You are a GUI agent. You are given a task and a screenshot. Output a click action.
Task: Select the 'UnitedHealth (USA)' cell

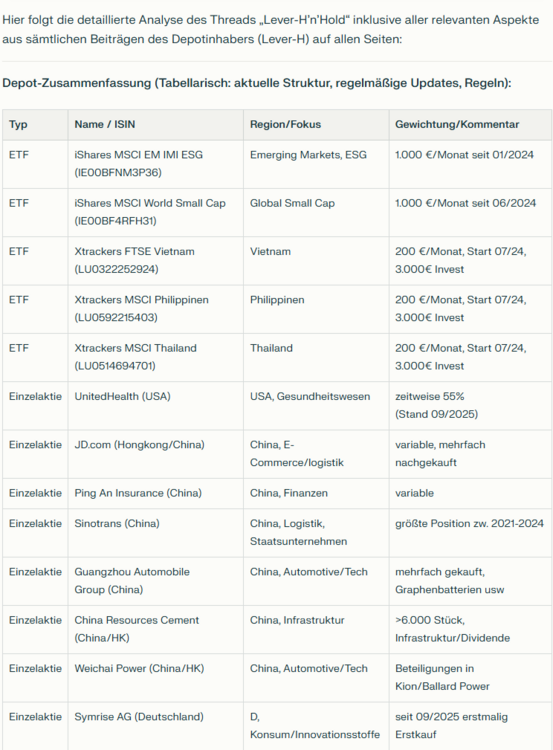(155, 406)
